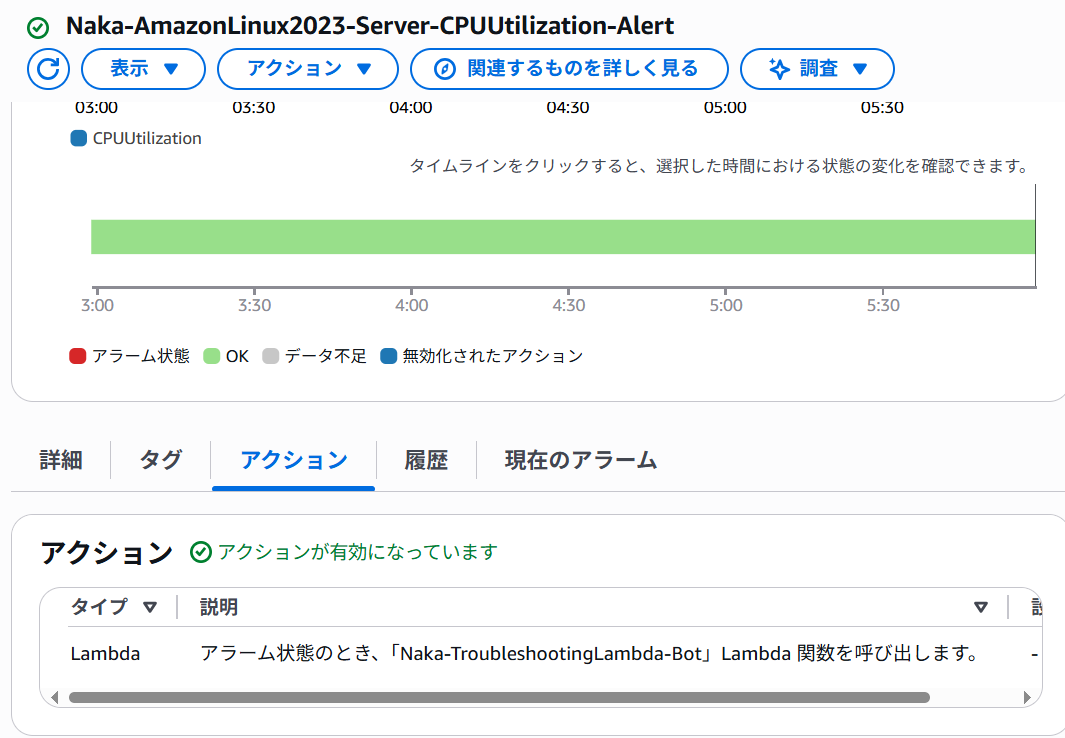Viewport: 1065px width, 738px height.
Task: Click the horizontal scrollbar left arrow
Action: tap(54, 697)
